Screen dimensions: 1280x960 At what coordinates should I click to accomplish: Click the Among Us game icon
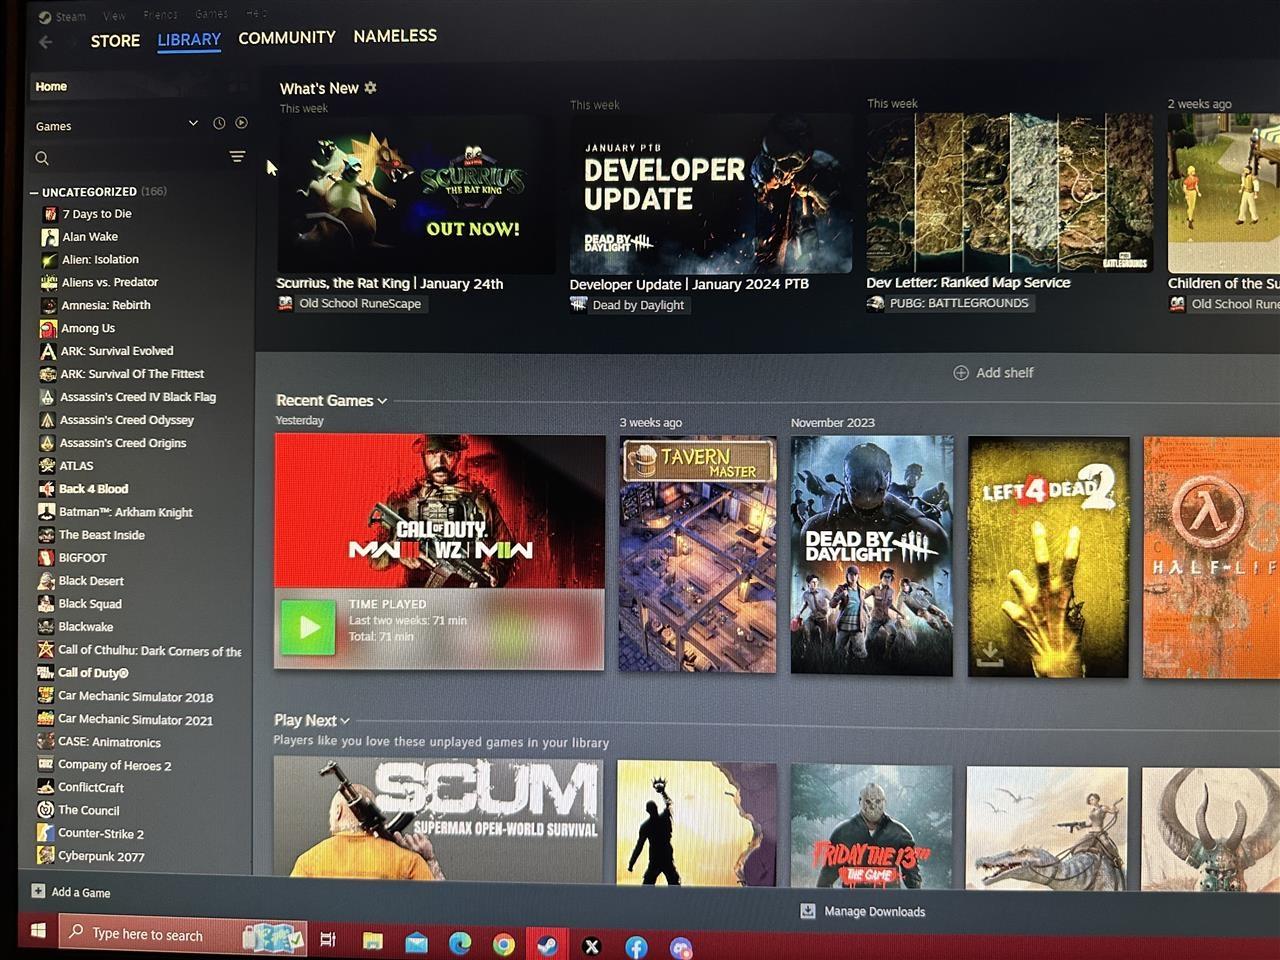click(x=48, y=328)
